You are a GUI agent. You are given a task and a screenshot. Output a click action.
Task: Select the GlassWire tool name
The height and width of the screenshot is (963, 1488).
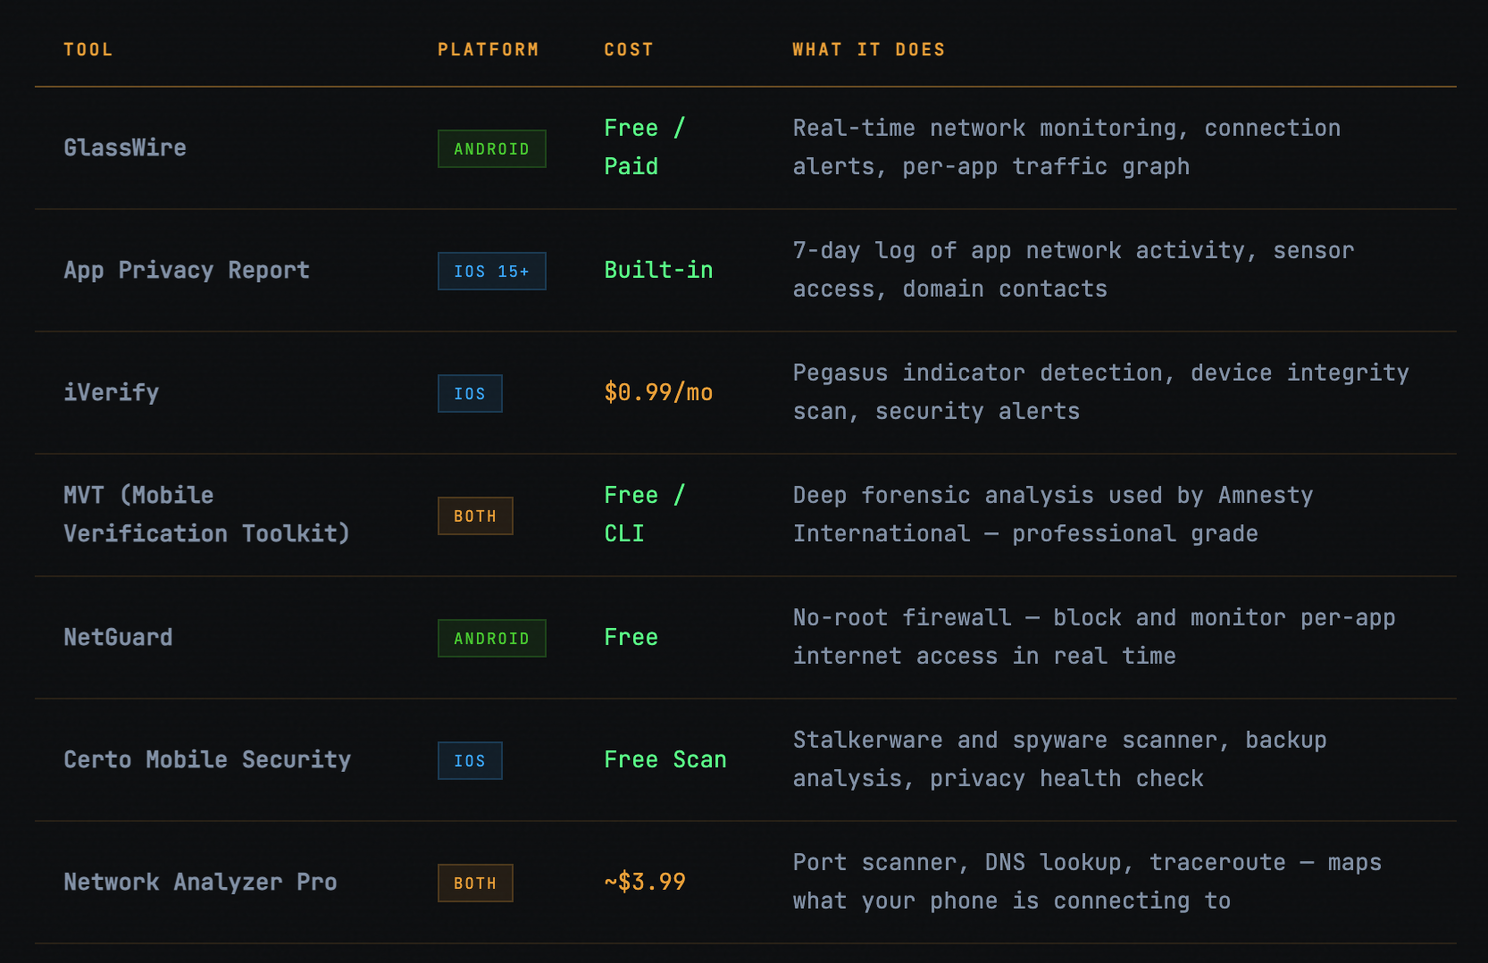pos(125,148)
